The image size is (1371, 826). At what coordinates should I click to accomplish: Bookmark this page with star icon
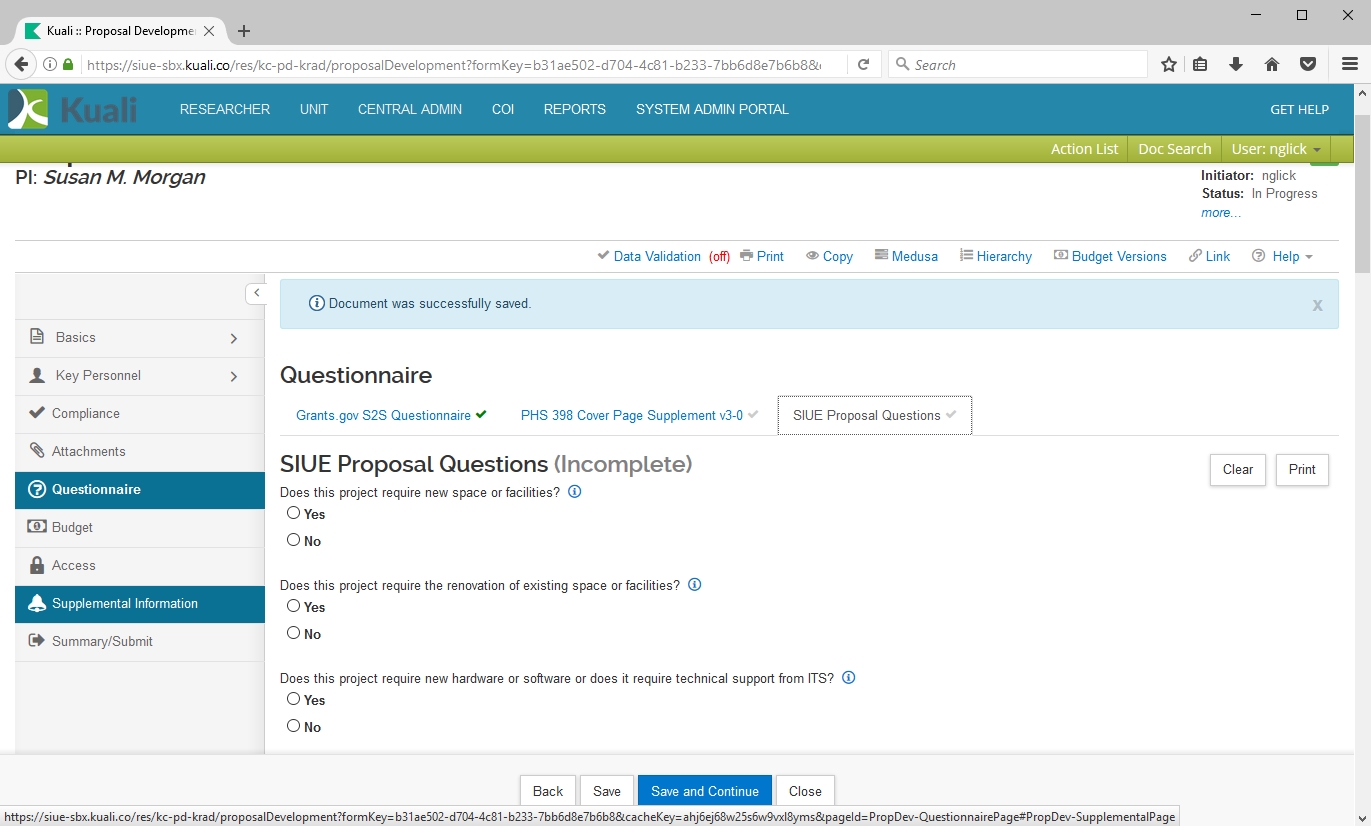coord(1168,65)
